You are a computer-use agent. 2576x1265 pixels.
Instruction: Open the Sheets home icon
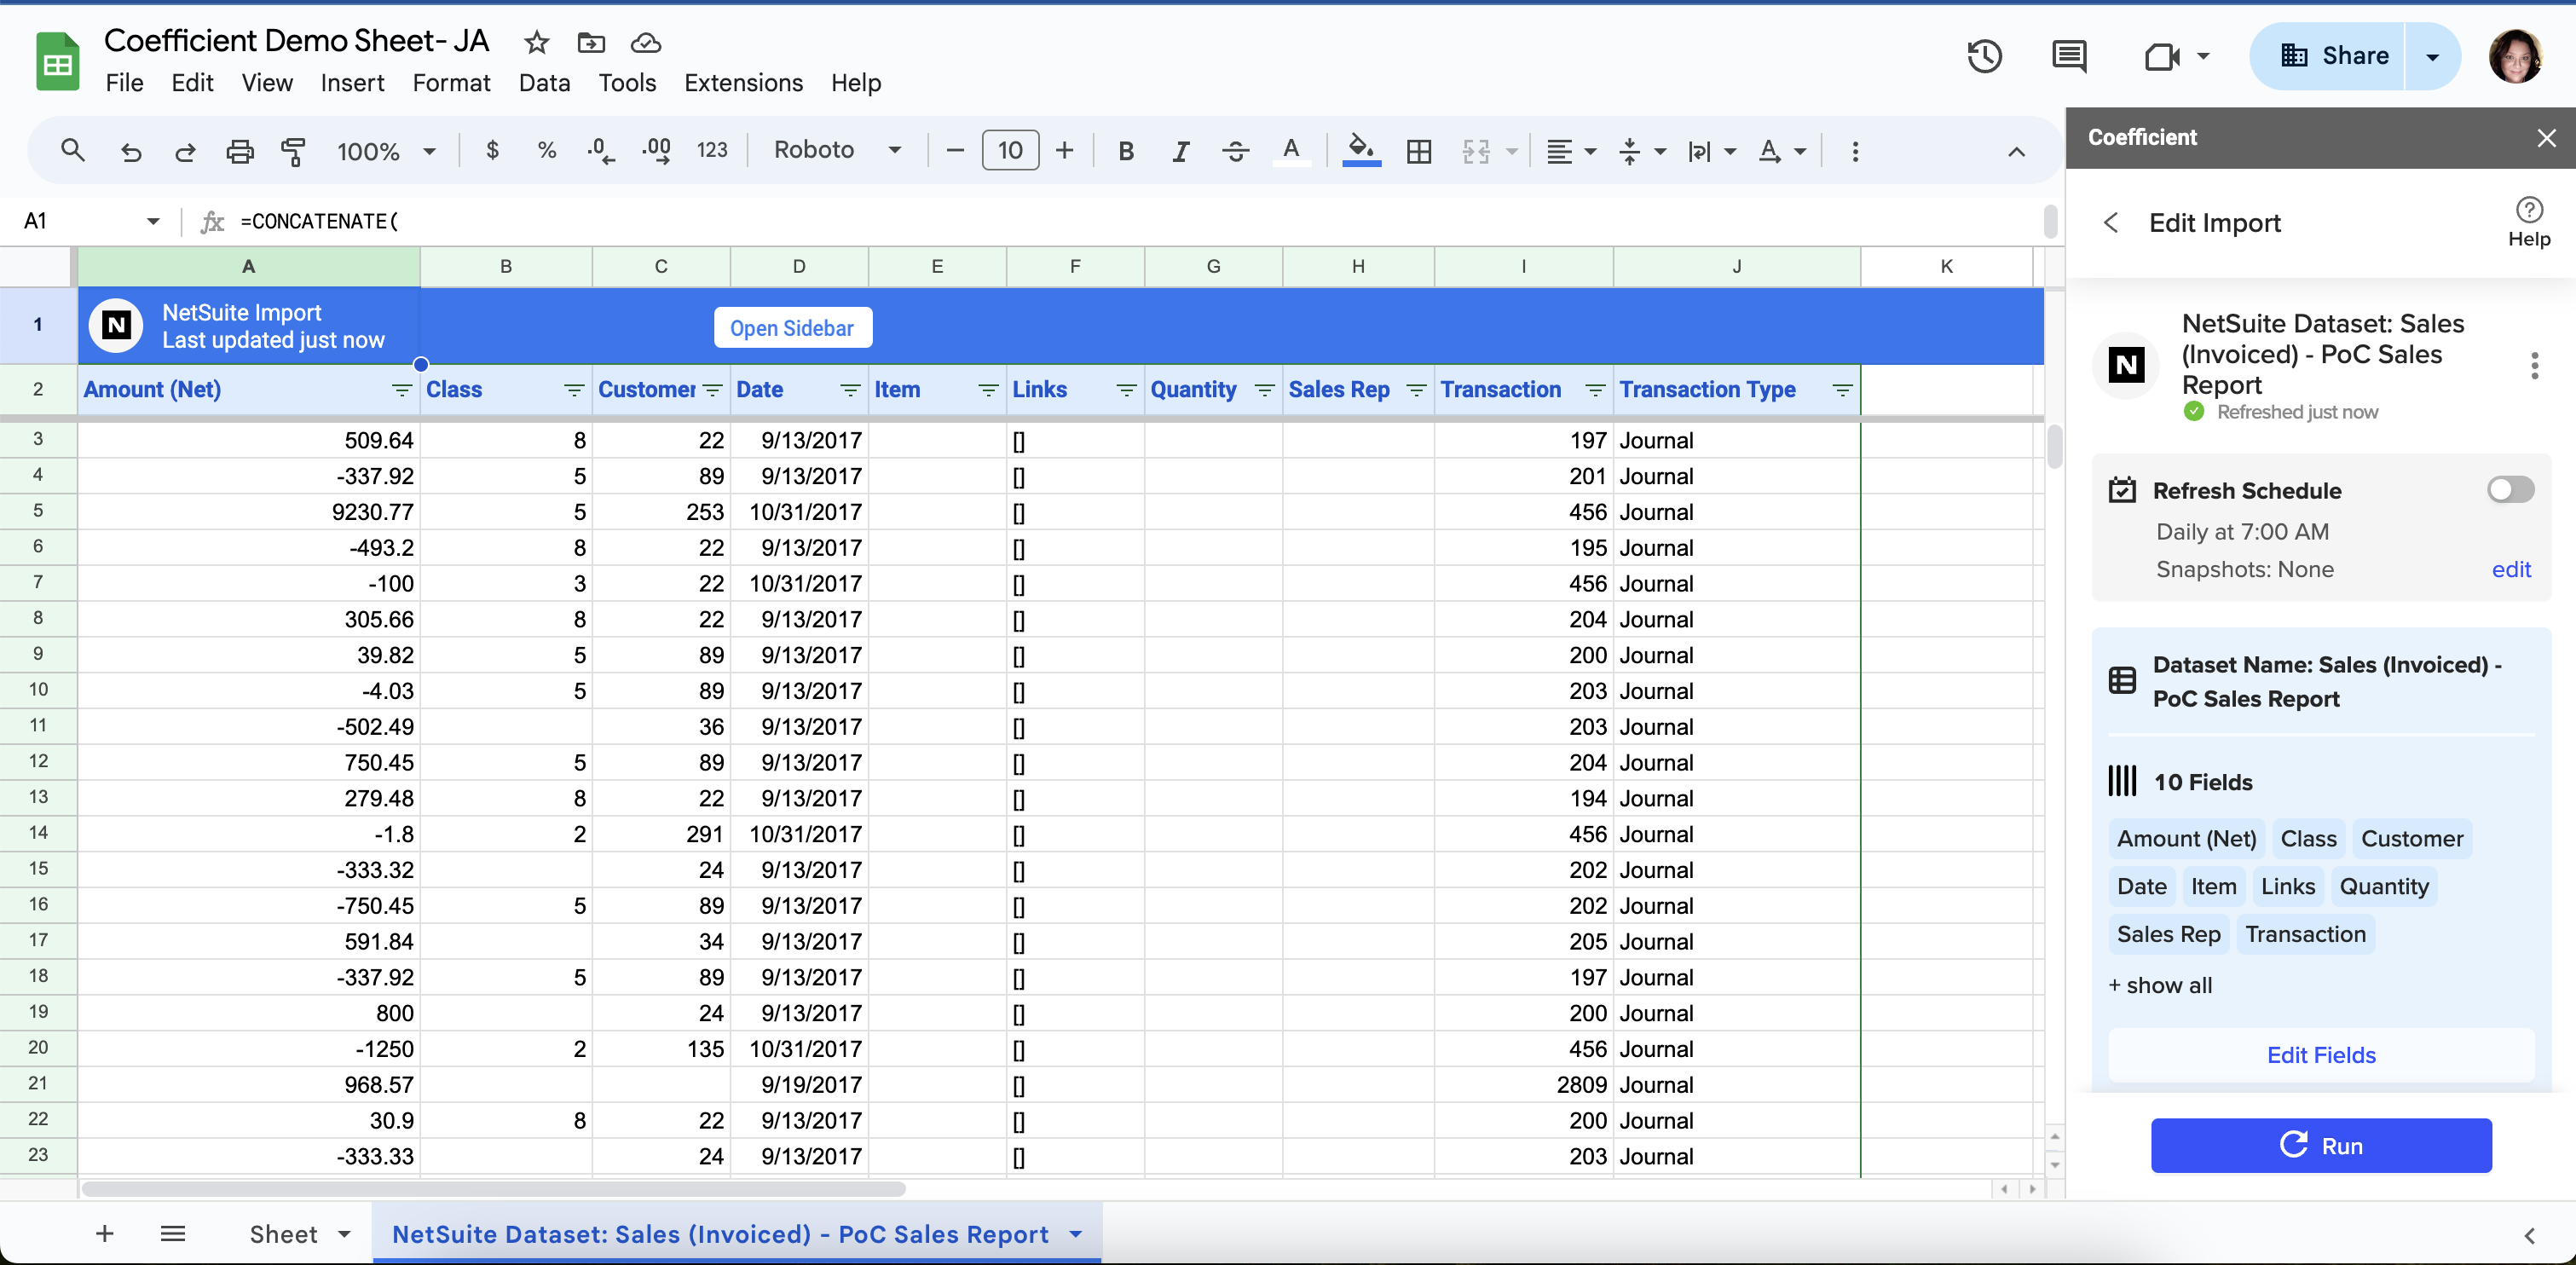click(57, 61)
